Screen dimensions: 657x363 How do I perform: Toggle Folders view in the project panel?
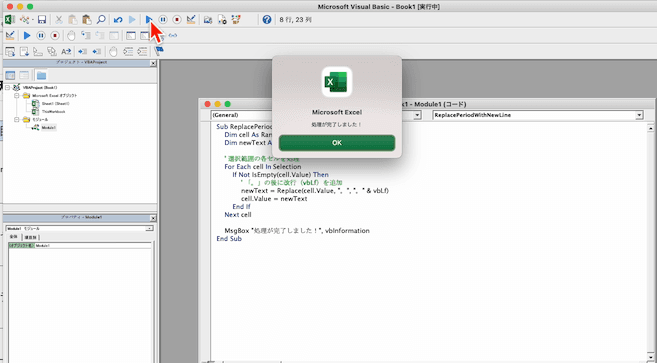(41, 75)
